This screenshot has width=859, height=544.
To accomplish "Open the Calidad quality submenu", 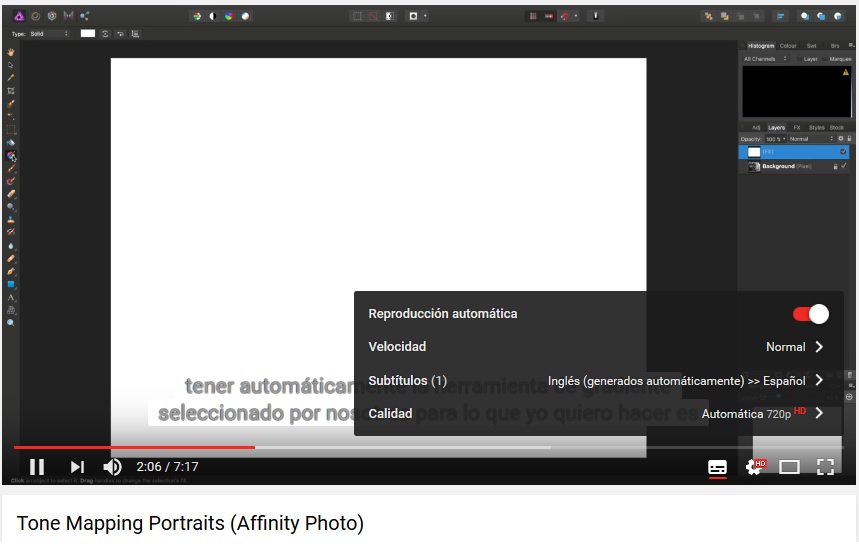I will click(x=599, y=414).
